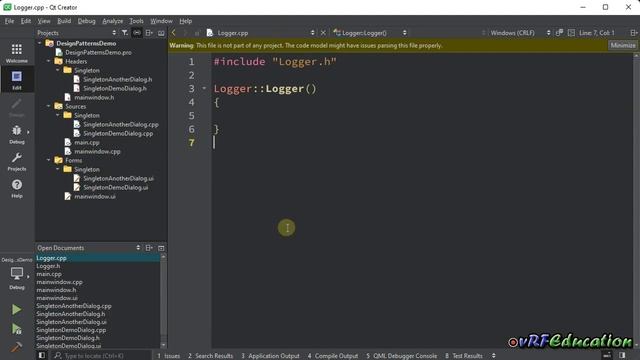Open the Logger.cpp document selector dropdown
The width and height of the screenshot is (640, 360).
[313, 33]
